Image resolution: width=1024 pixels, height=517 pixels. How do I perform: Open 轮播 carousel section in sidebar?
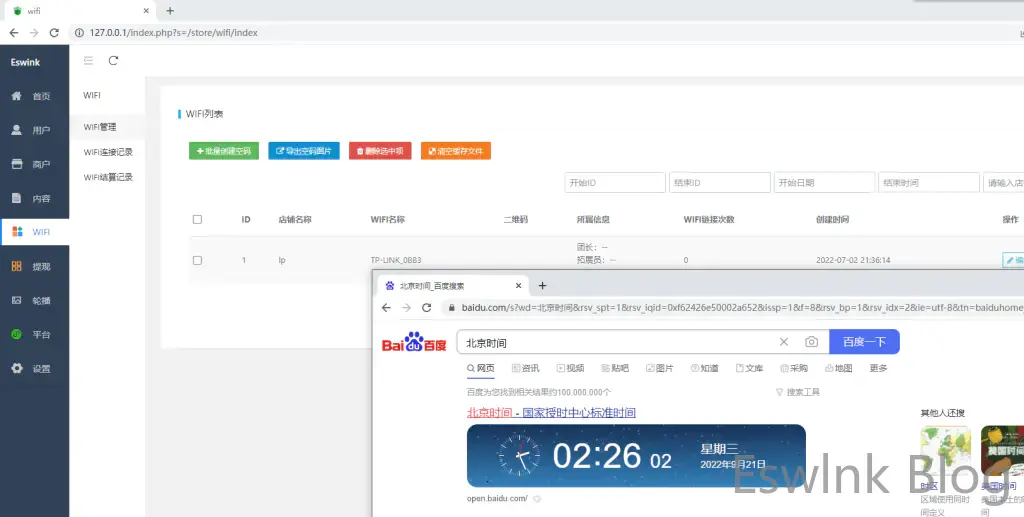coord(17,300)
